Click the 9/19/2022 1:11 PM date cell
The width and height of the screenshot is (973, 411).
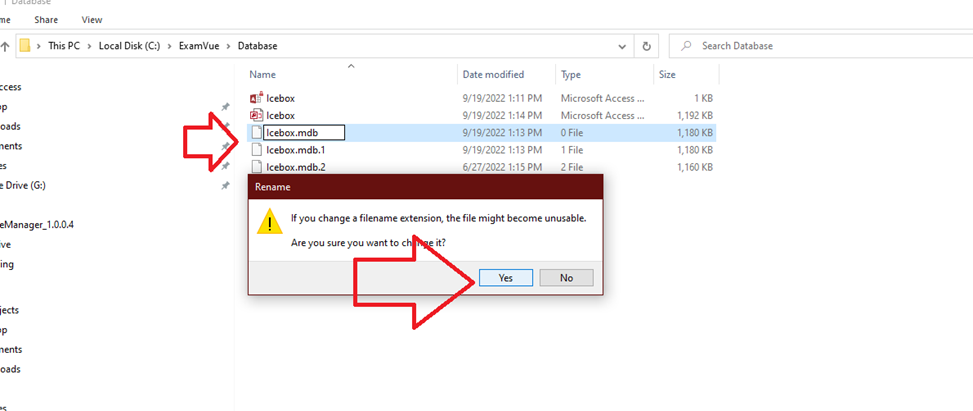coord(503,98)
